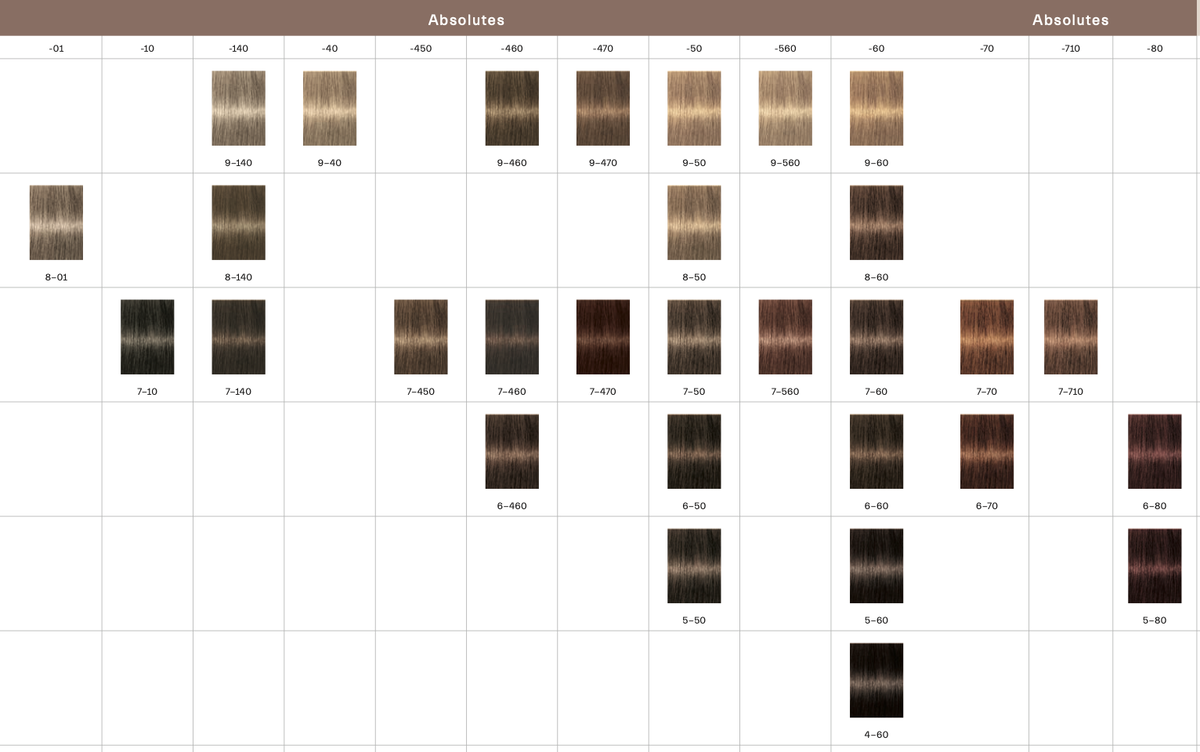Select the 9-560 blonde swatch

785,108
